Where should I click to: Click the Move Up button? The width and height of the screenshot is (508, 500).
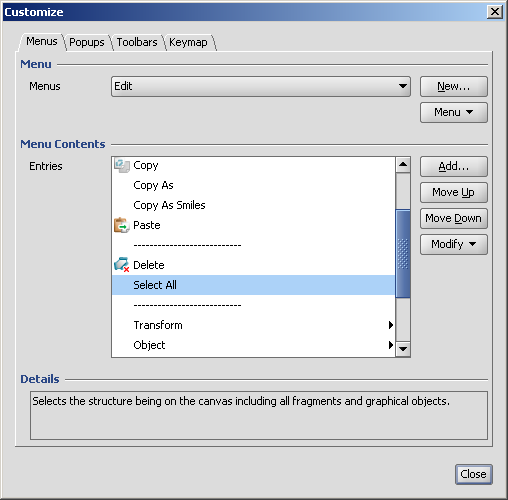click(454, 192)
